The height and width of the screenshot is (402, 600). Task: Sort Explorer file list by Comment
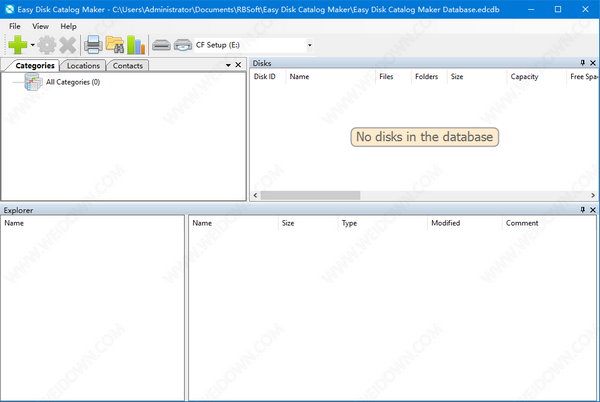pyautogui.click(x=549, y=223)
